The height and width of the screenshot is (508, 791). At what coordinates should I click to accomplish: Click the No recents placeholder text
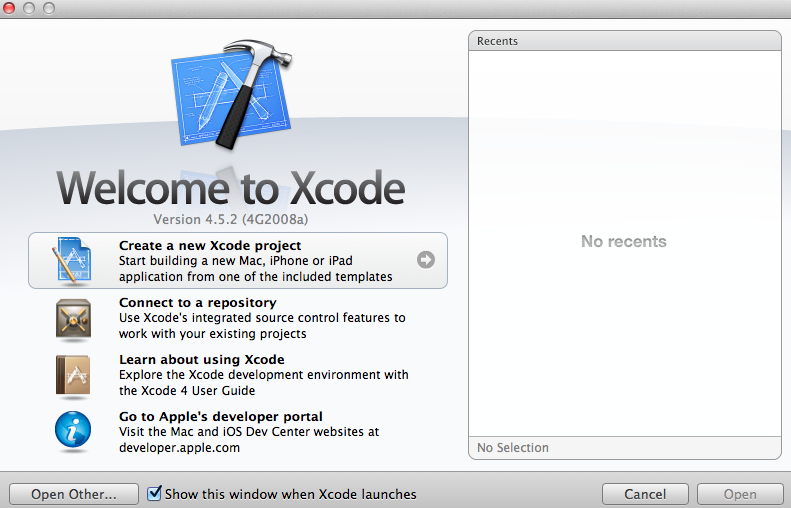[x=624, y=241]
